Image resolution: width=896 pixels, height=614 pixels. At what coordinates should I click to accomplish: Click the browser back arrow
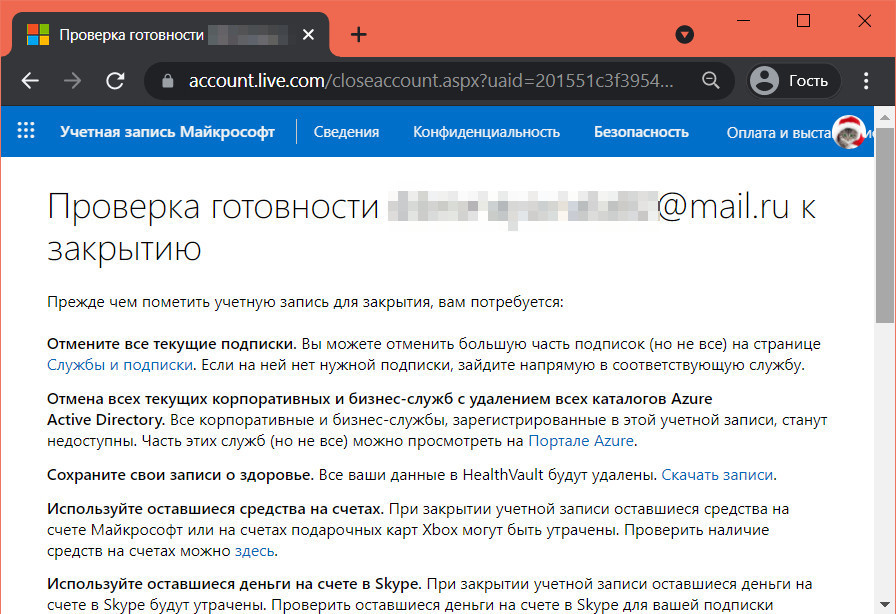pos(30,81)
